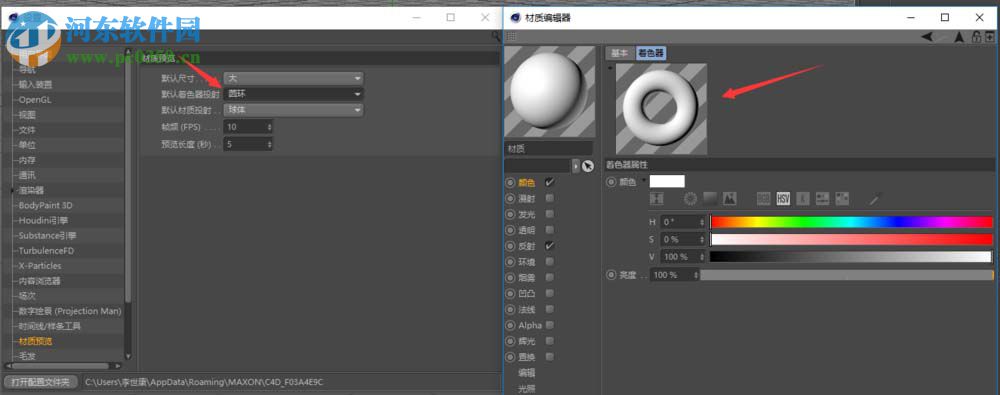Open the color from picture icon
Viewport: 1000px width, 395px height.
point(730,198)
